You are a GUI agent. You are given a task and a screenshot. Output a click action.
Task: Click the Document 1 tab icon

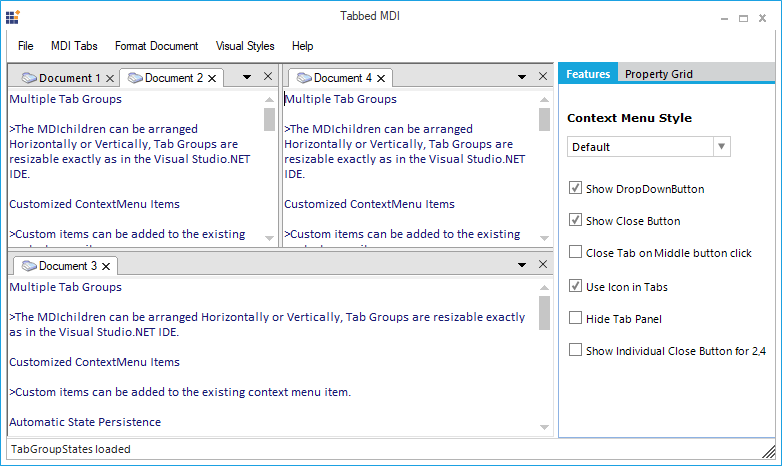tap(29, 78)
